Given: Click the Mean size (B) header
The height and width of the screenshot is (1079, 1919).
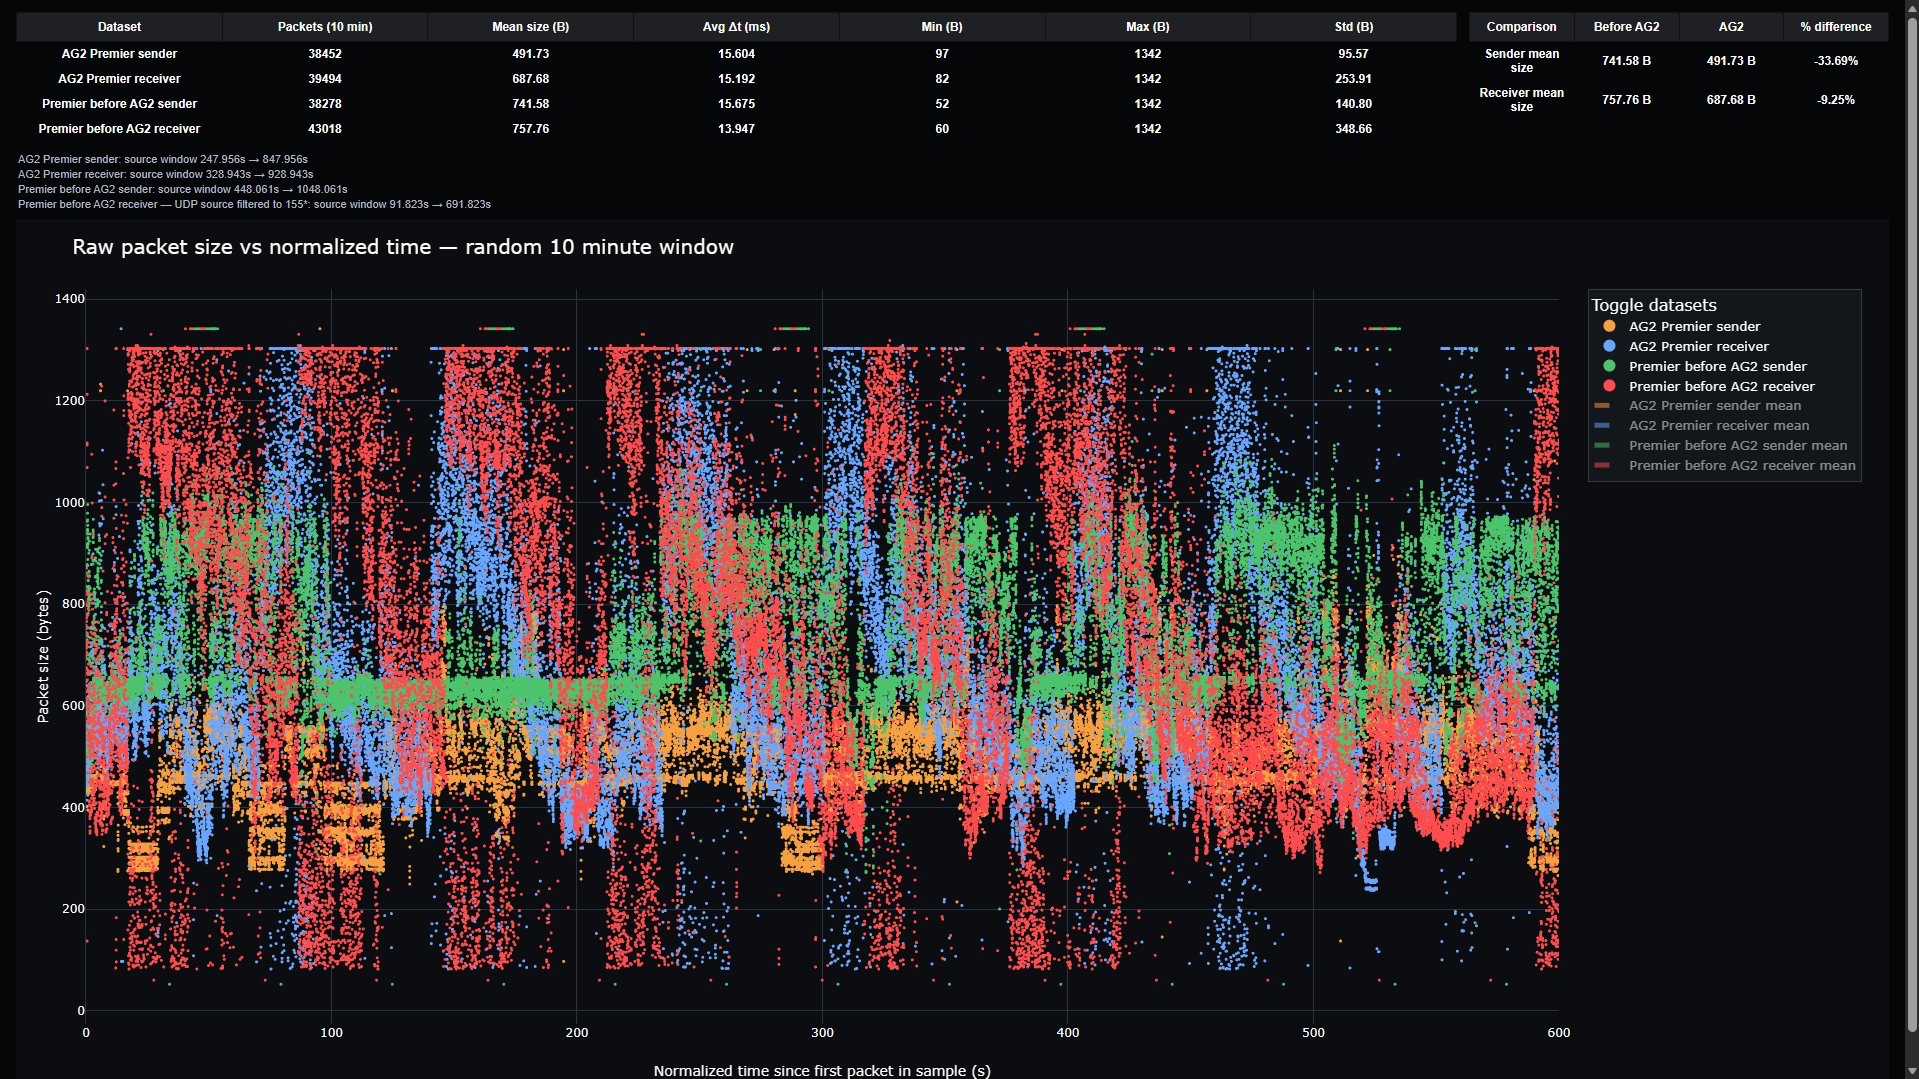Looking at the screenshot, I should pos(530,27).
